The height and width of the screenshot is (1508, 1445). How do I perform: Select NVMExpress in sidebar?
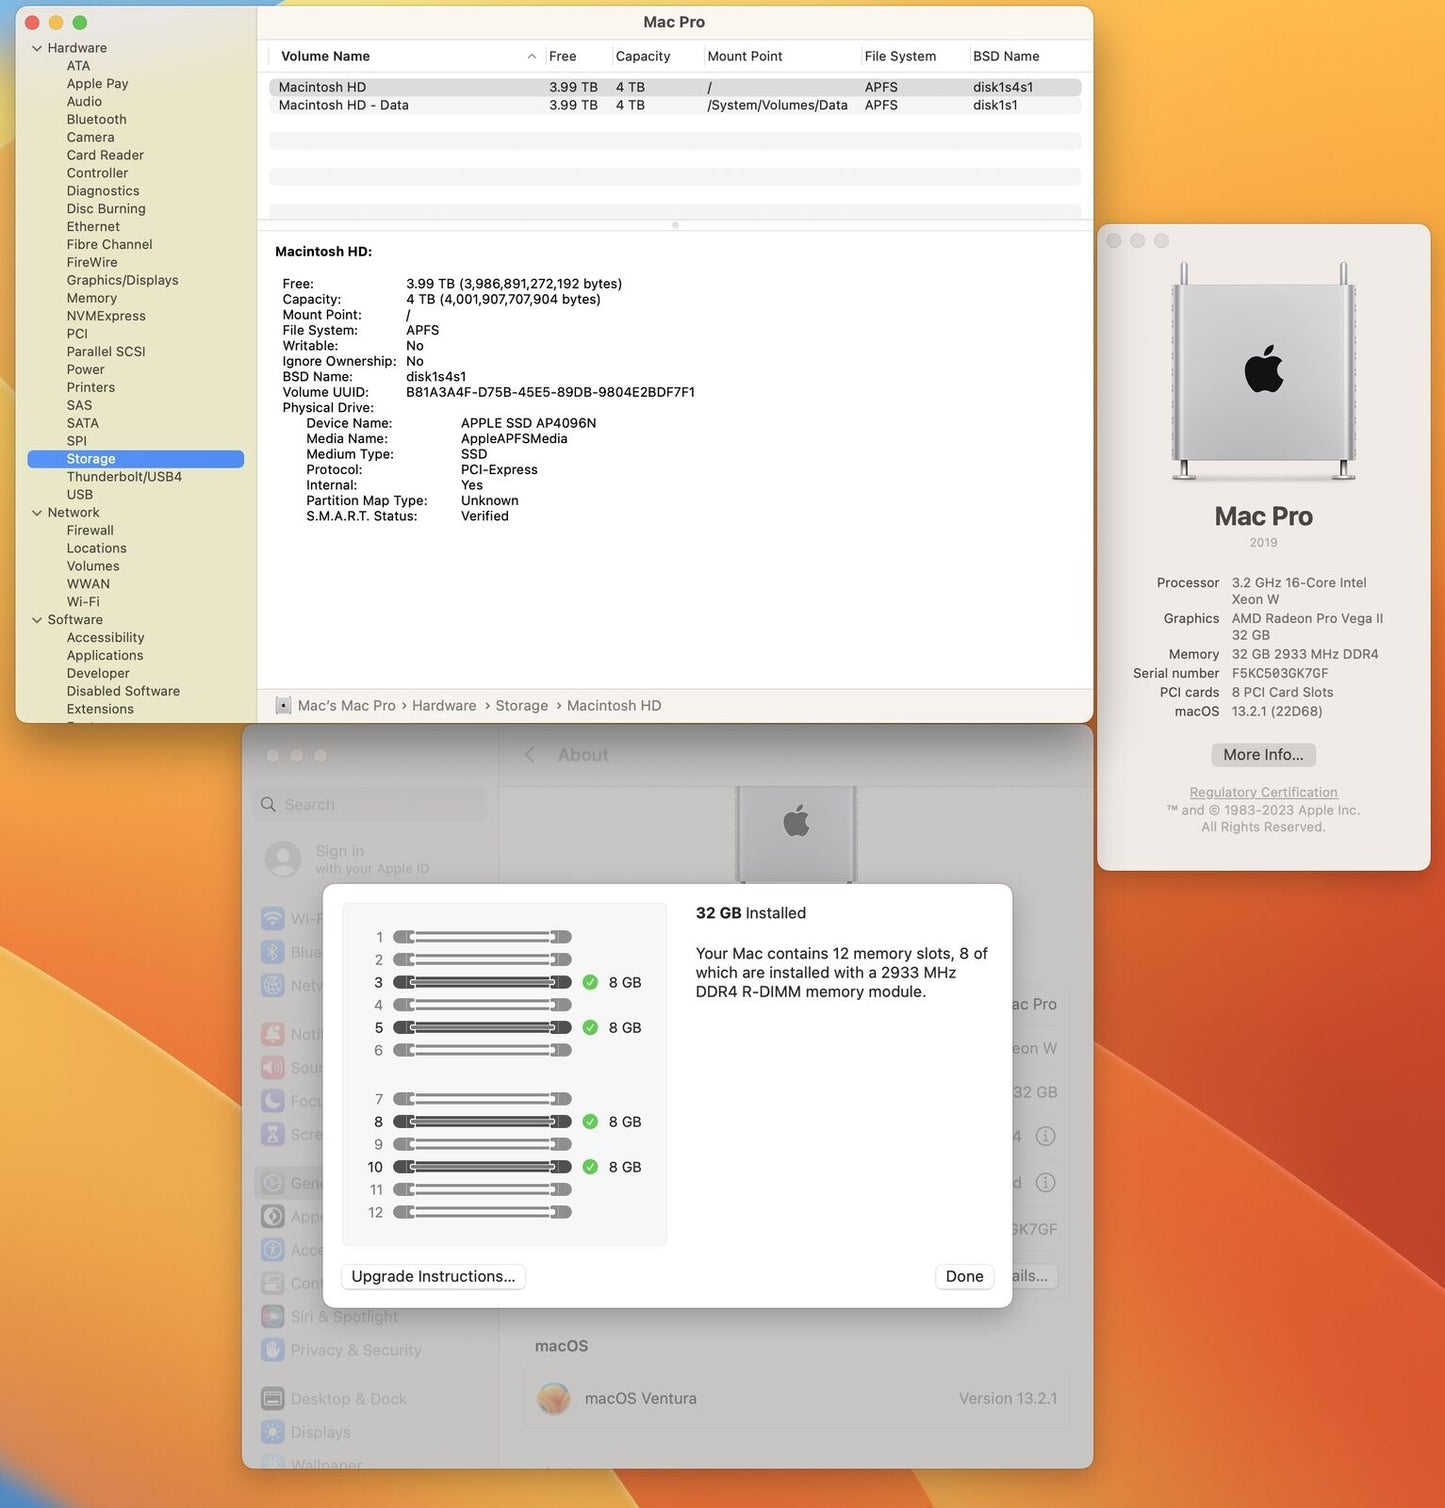106,316
